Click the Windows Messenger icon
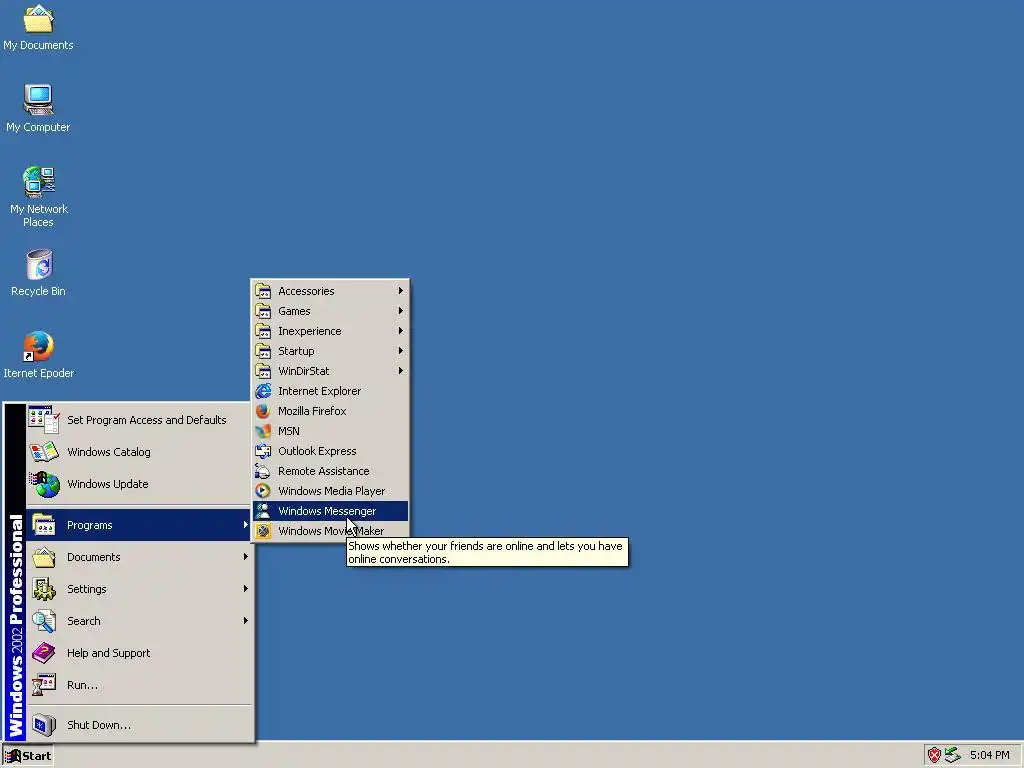This screenshot has height=768, width=1024. (x=263, y=511)
